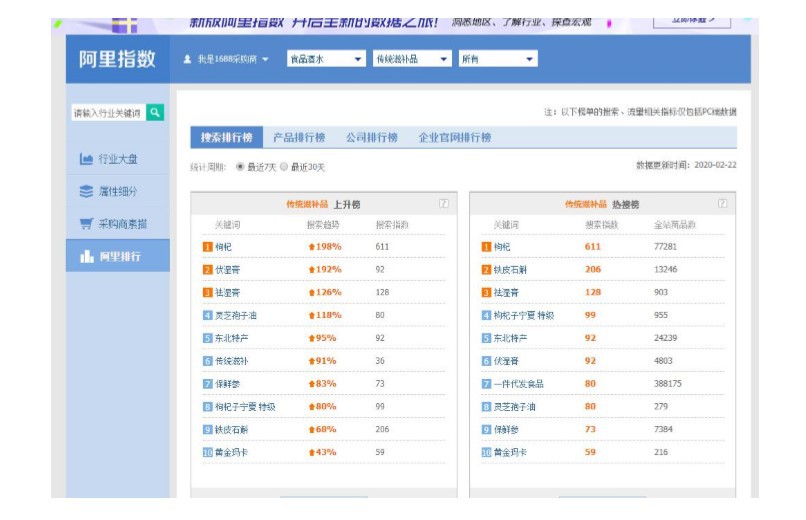The width and height of the screenshot is (806, 520).
Task: Open help icon on 热搜榜 panel
Action: [x=722, y=203]
